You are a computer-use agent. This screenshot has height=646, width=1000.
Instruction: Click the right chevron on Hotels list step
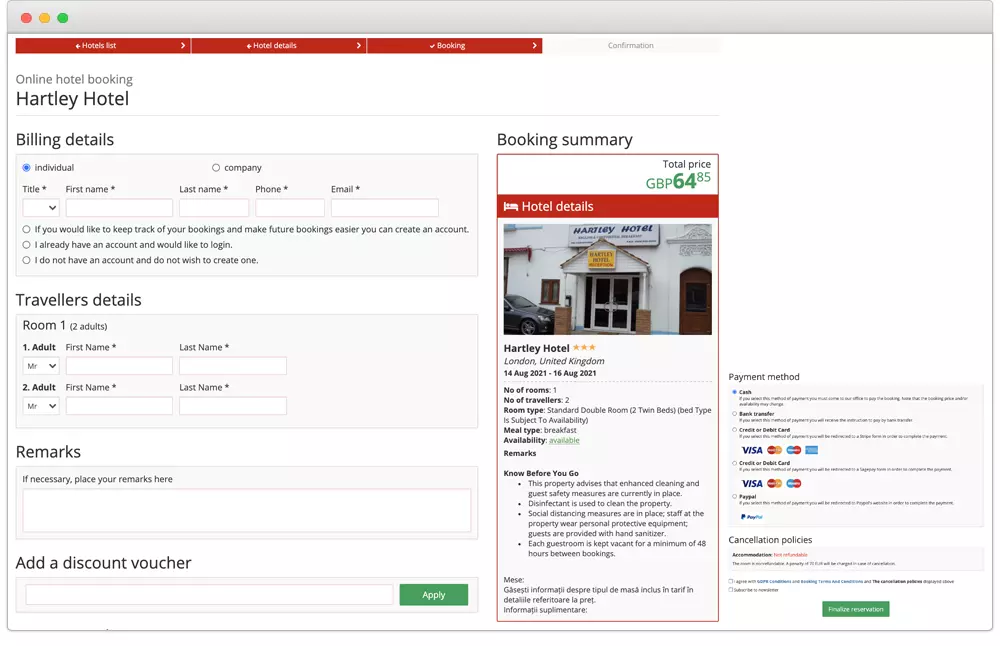point(183,46)
